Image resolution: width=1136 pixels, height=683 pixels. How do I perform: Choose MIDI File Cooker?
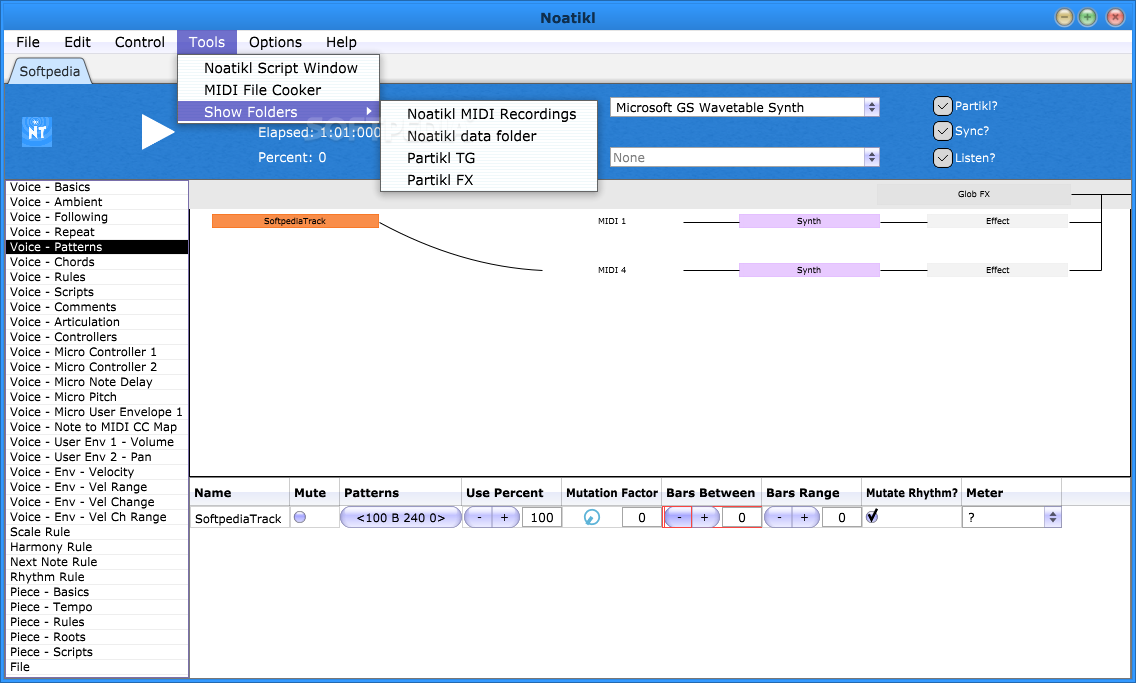[x=278, y=90]
